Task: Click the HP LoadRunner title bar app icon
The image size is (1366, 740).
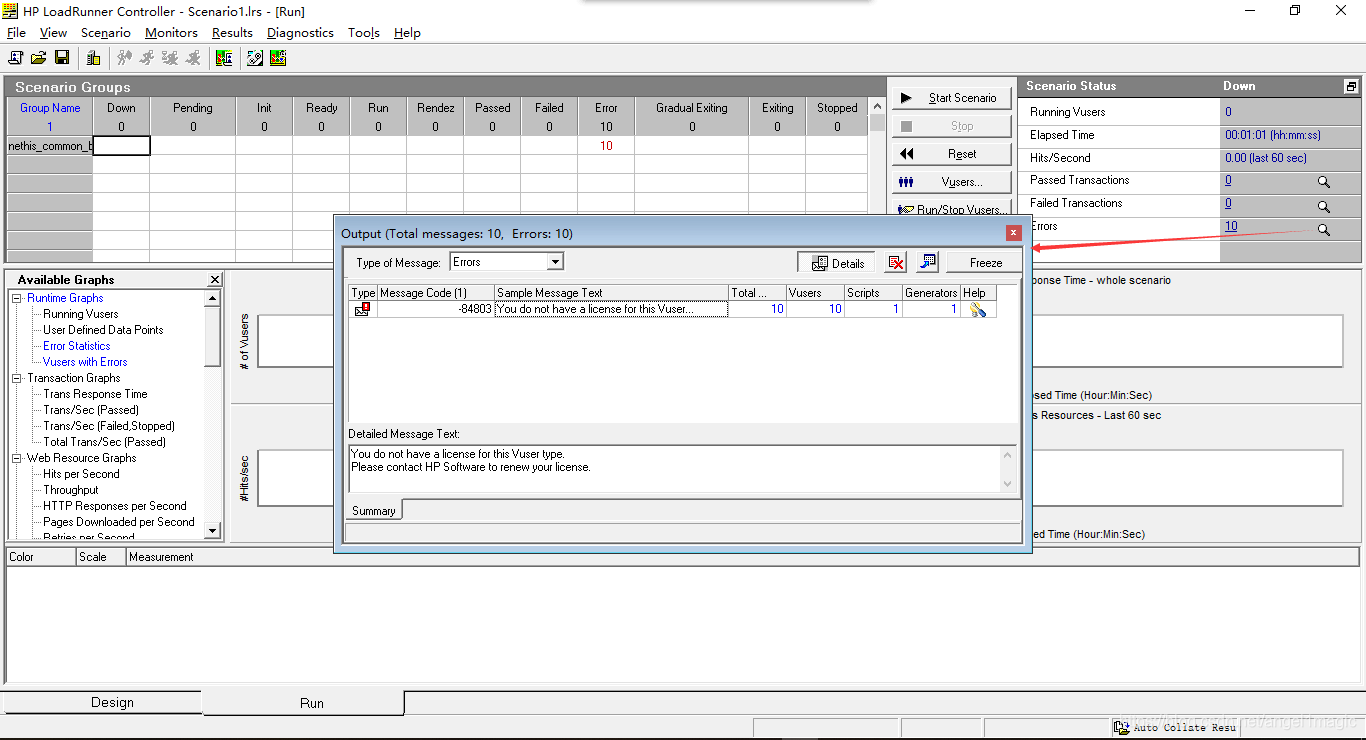Action: pyautogui.click(x=11, y=11)
